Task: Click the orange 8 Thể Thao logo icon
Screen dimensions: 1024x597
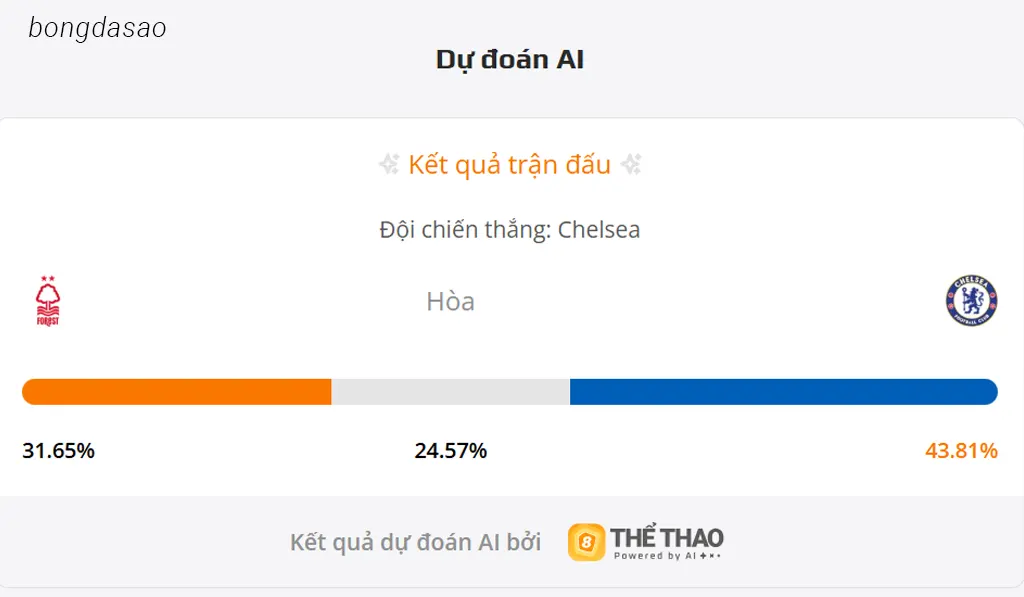Action: click(x=586, y=542)
